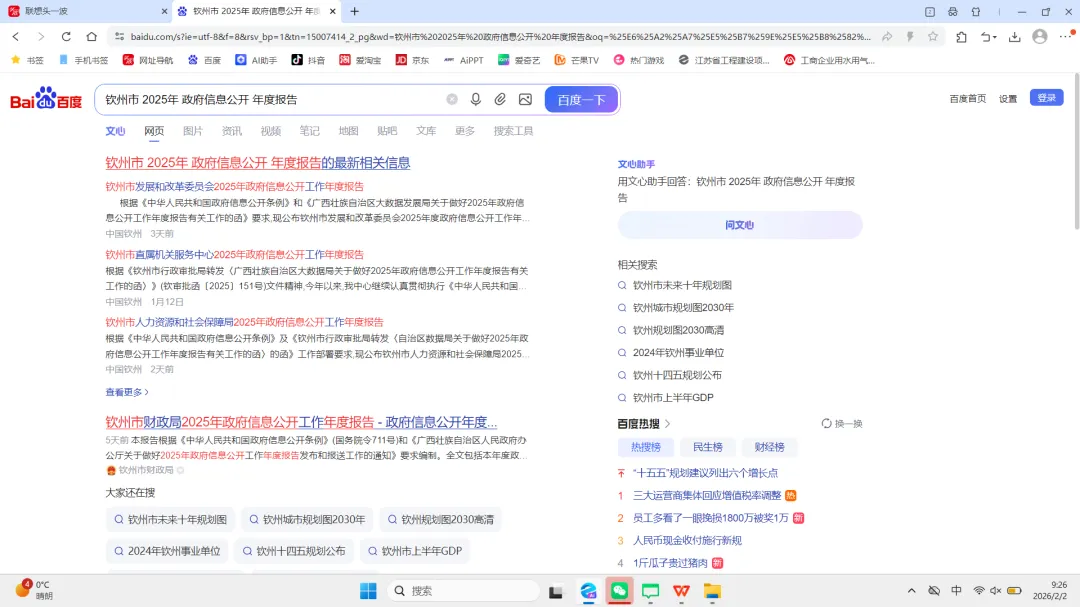The height and width of the screenshot is (607, 1080).
Task: Open 钦州市人力资源和社会保障局 report link
Action: (x=244, y=322)
